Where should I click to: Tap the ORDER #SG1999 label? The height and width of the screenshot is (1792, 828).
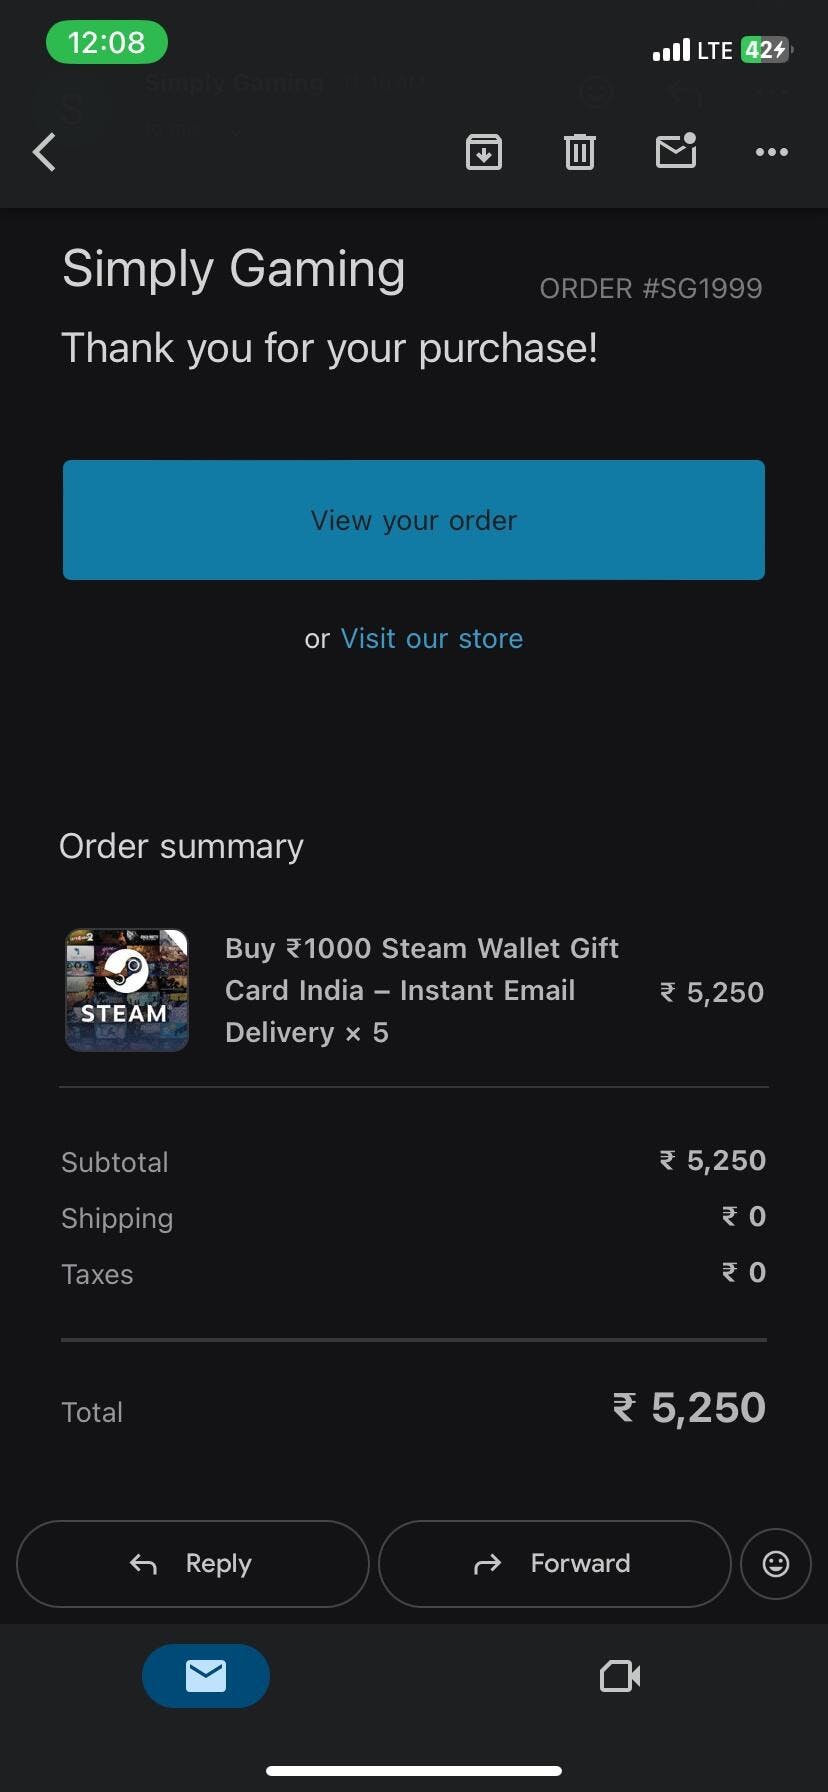[651, 289]
